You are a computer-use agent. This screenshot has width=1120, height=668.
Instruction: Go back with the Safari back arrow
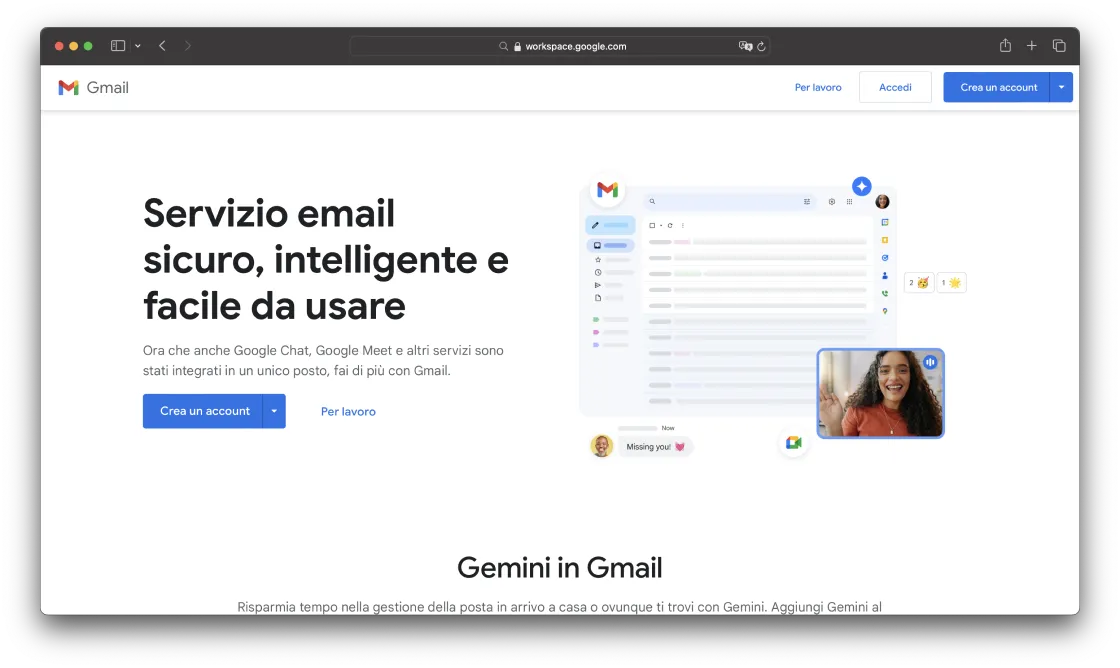(x=163, y=46)
